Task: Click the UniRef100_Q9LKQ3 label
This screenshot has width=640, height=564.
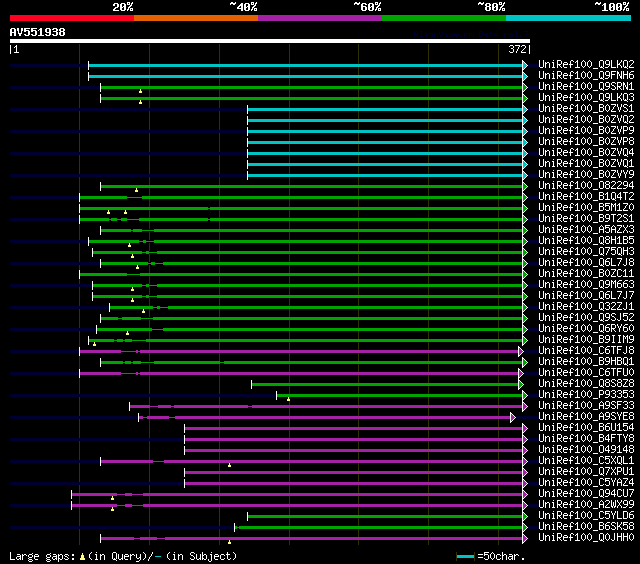Action: [x=586, y=98]
